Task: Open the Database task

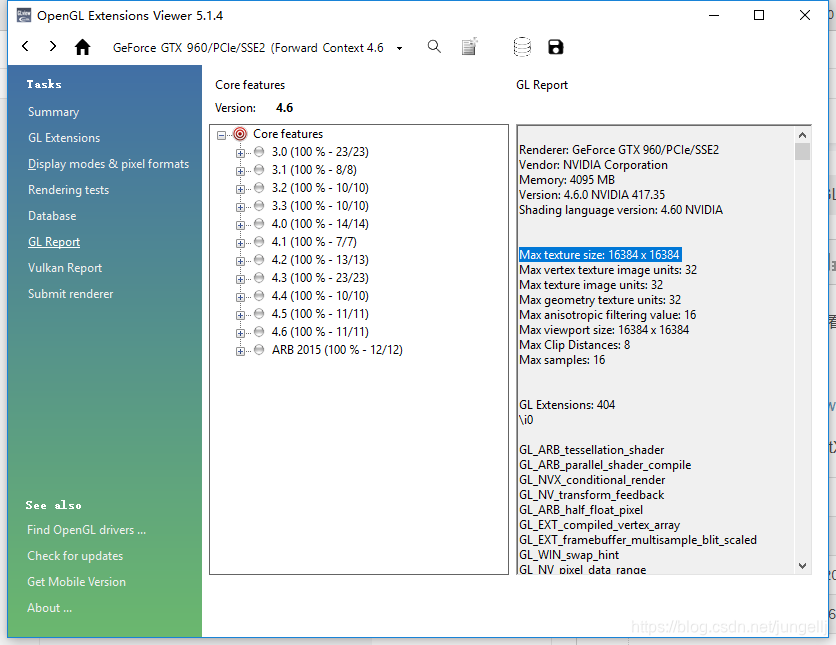Action: (52, 216)
